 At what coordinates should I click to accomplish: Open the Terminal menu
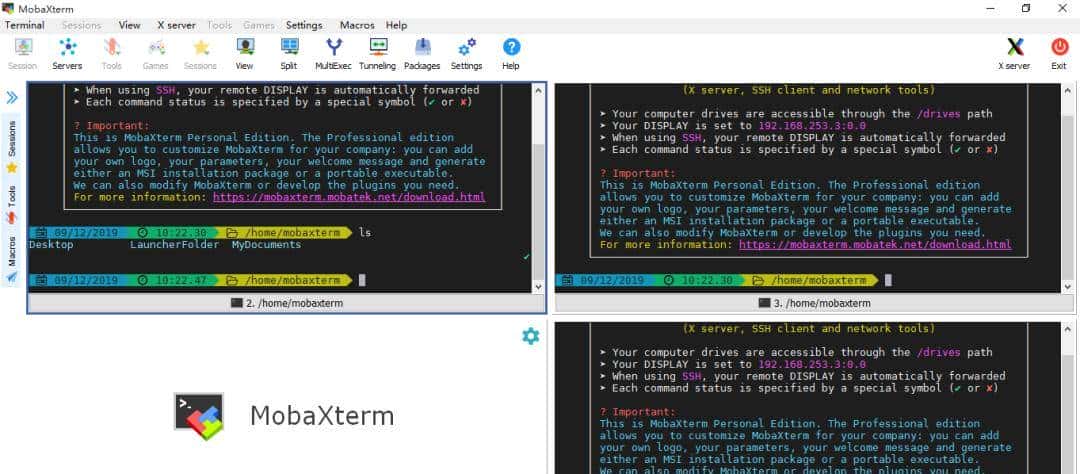(24, 25)
